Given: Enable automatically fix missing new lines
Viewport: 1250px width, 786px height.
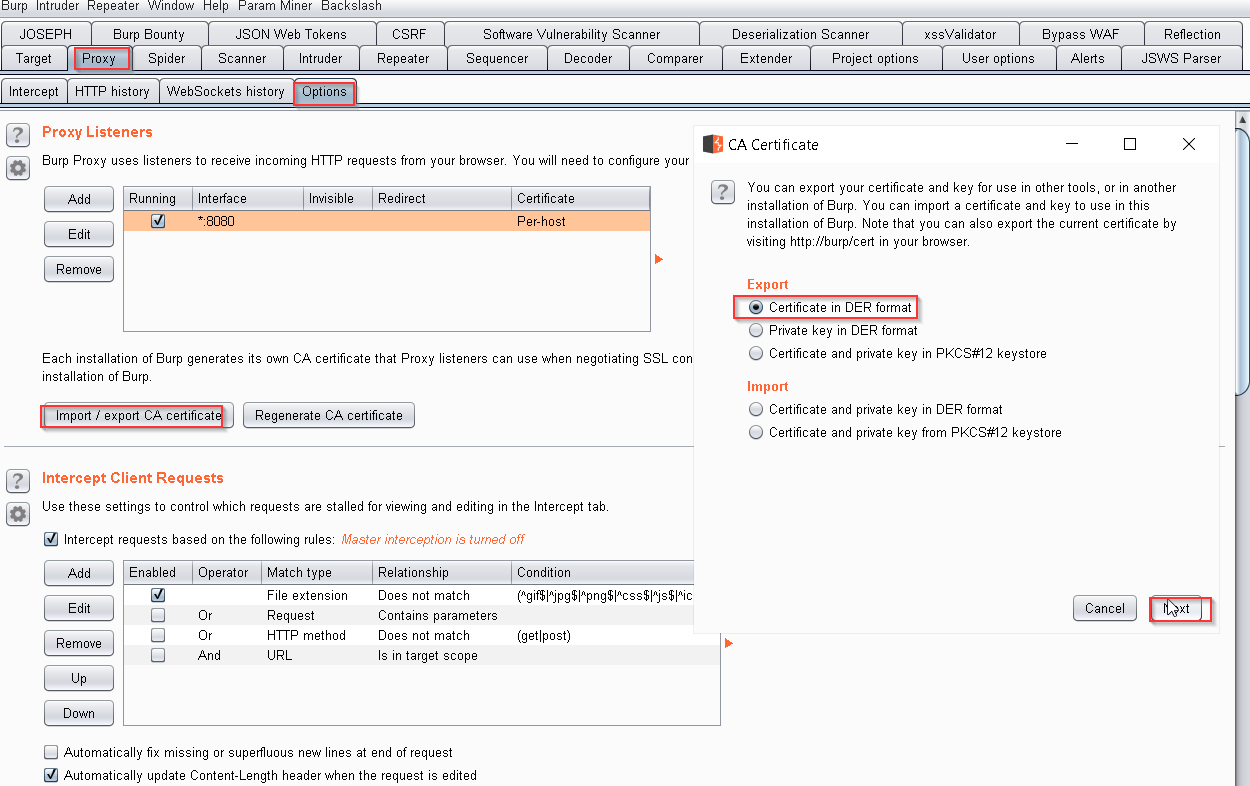Looking at the screenshot, I should tap(51, 752).
